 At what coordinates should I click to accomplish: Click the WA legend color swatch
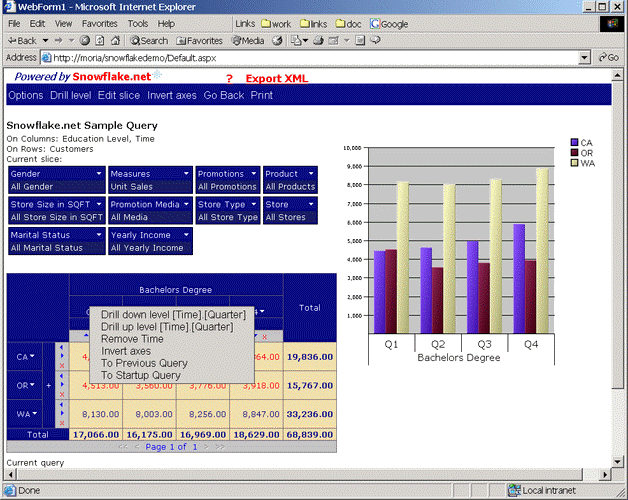pyautogui.click(x=574, y=163)
